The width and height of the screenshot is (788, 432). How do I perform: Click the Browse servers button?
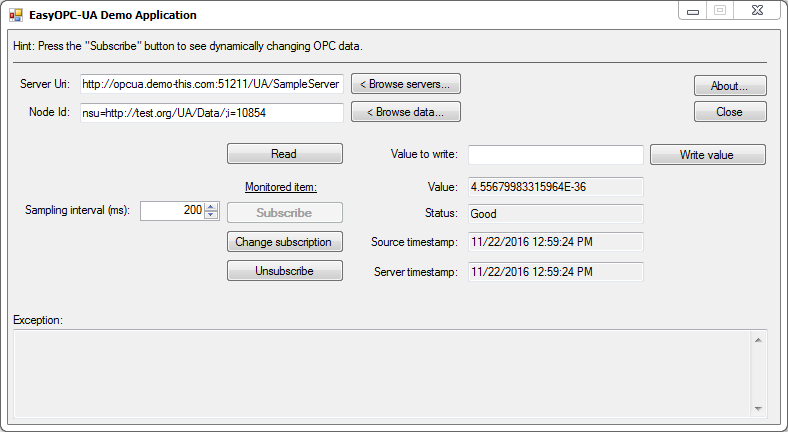point(405,83)
